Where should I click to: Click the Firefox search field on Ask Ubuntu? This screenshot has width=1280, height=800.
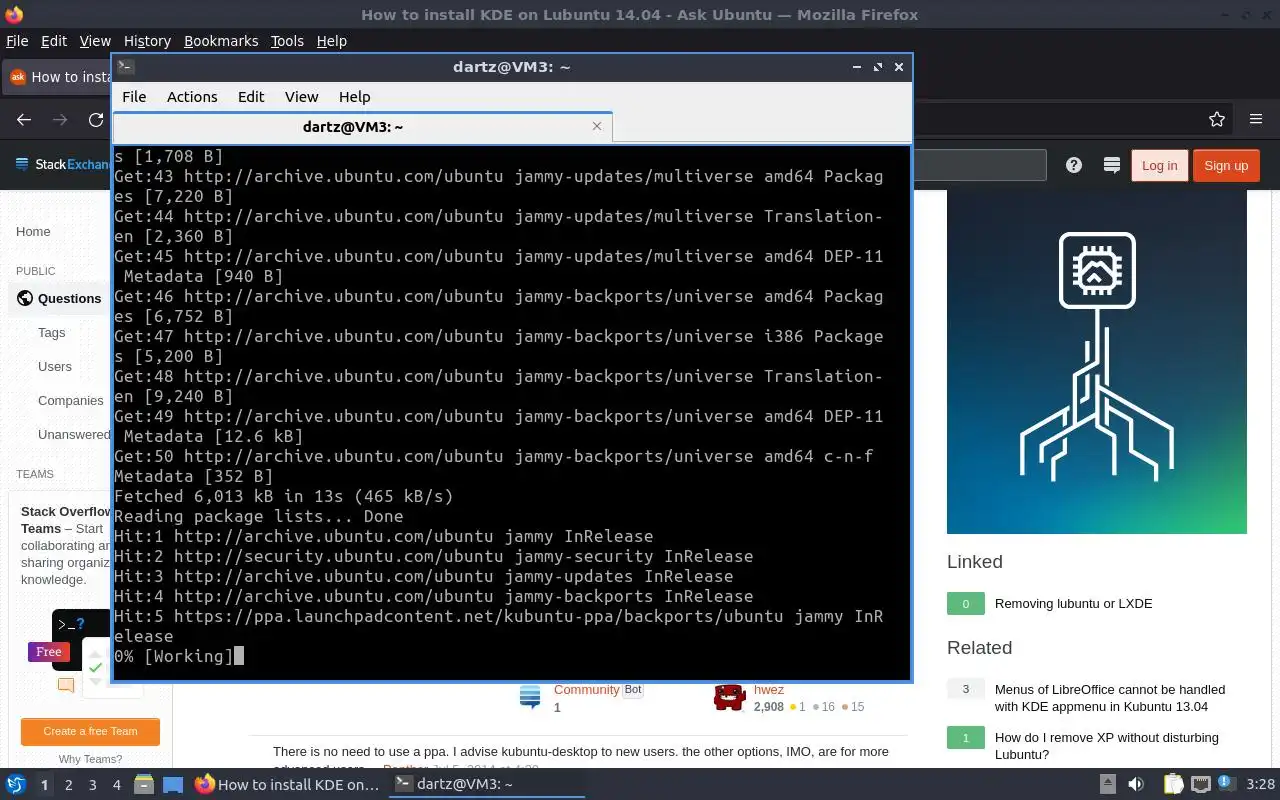tap(979, 165)
